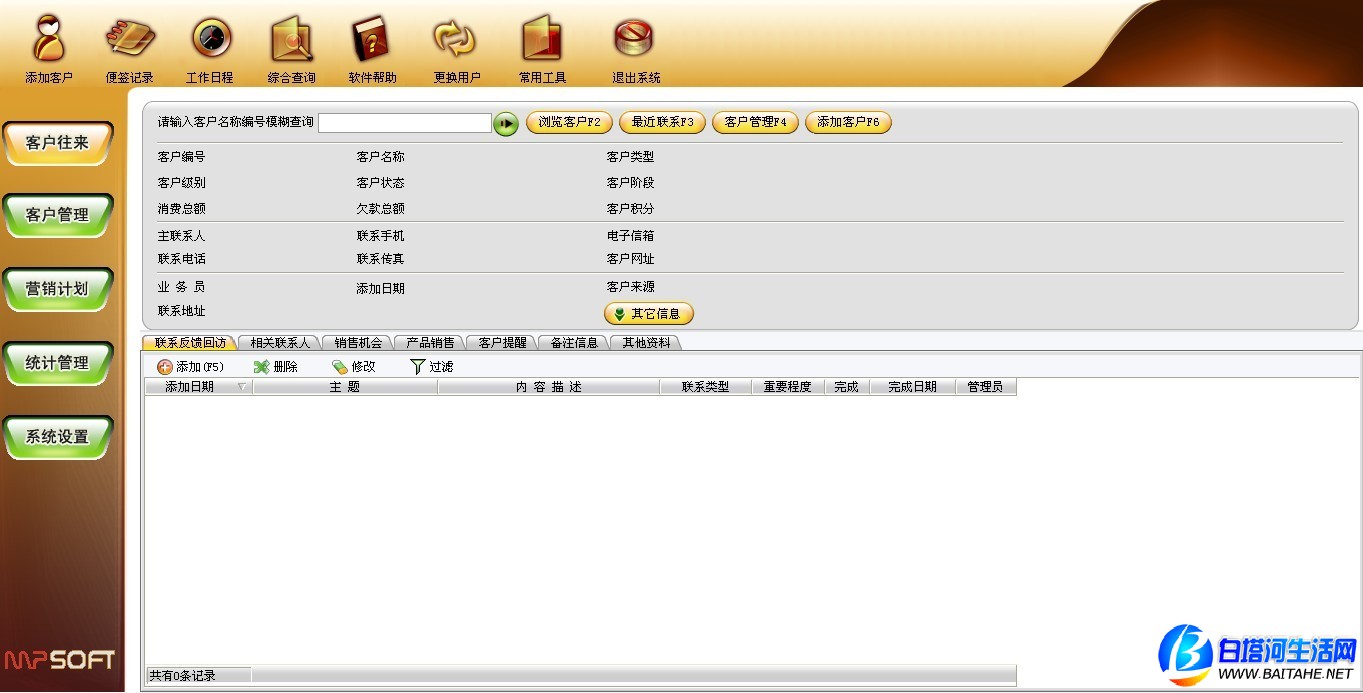This screenshot has height=693, width=1363.
Task: Click 过滤 filter funnel item
Action: 432,367
